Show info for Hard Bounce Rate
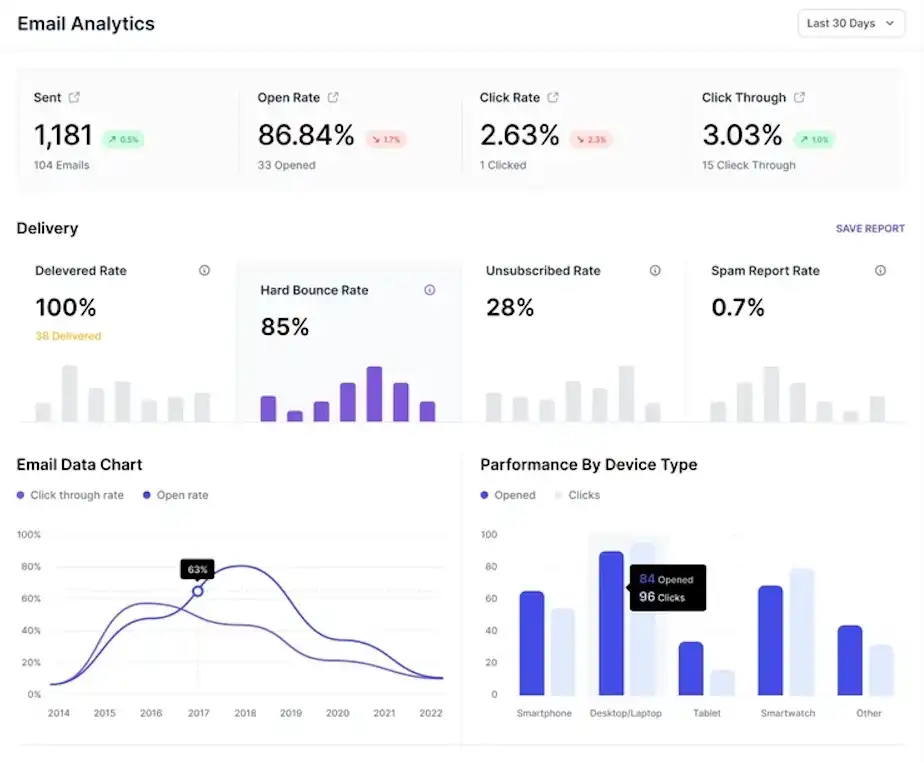Viewport: 924px width, 762px height. 430,290
